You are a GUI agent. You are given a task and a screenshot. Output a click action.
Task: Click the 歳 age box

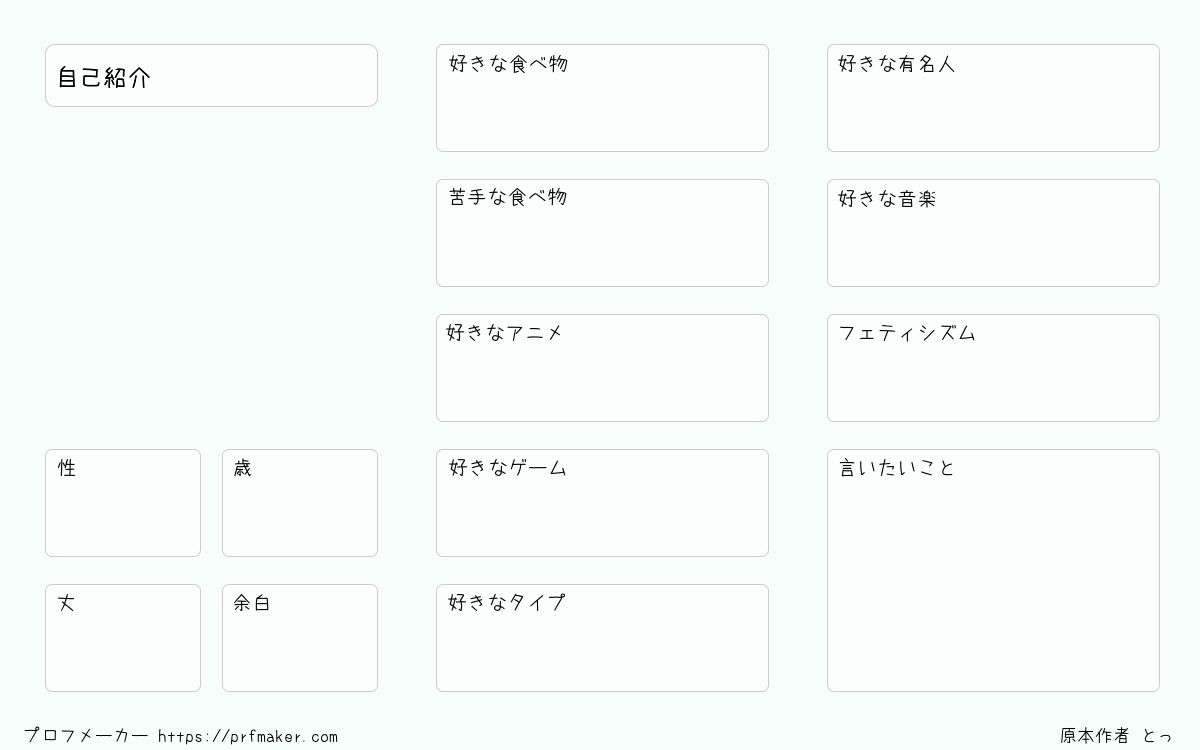pyautogui.click(x=300, y=503)
